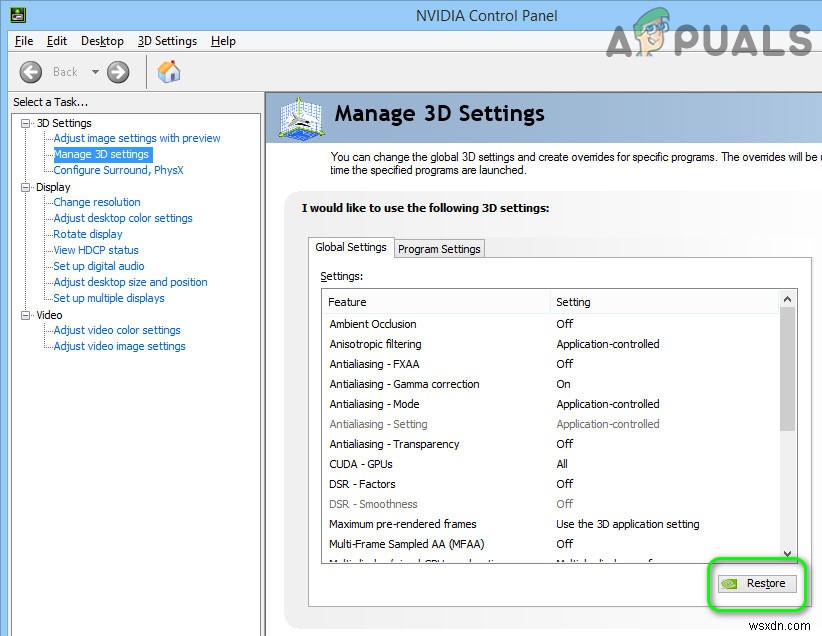Open Adjust desktop color settings
The image size is (822, 636).
click(123, 218)
